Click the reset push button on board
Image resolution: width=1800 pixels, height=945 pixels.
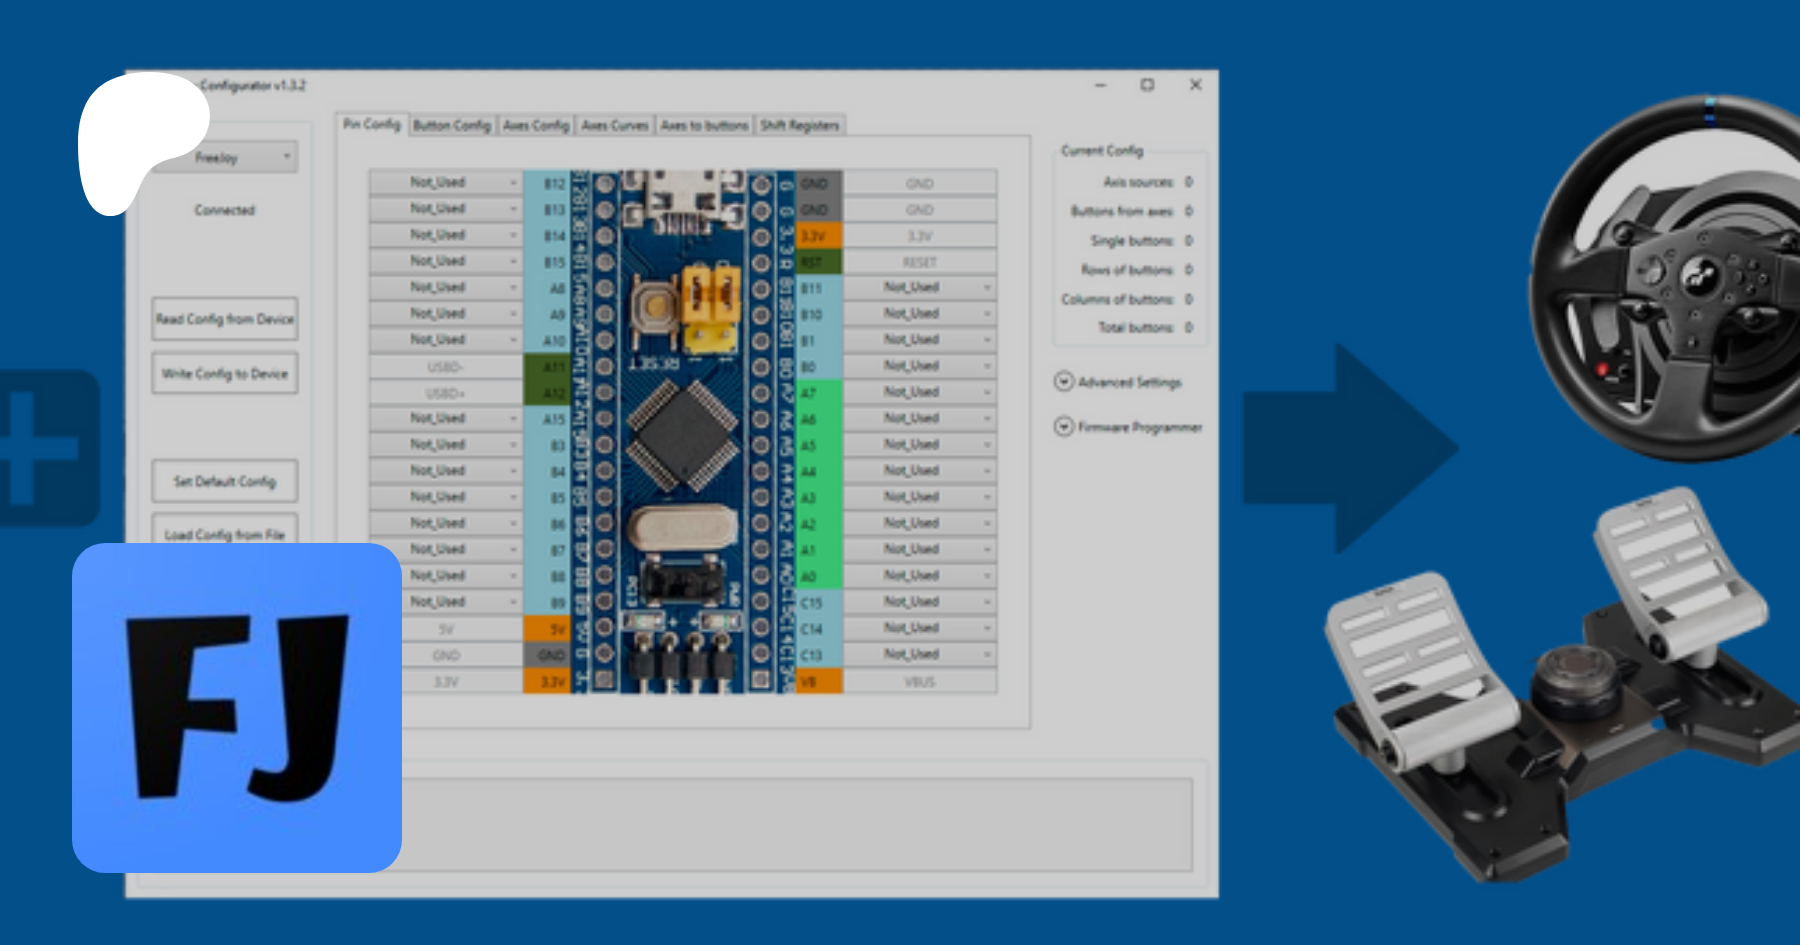[656, 306]
